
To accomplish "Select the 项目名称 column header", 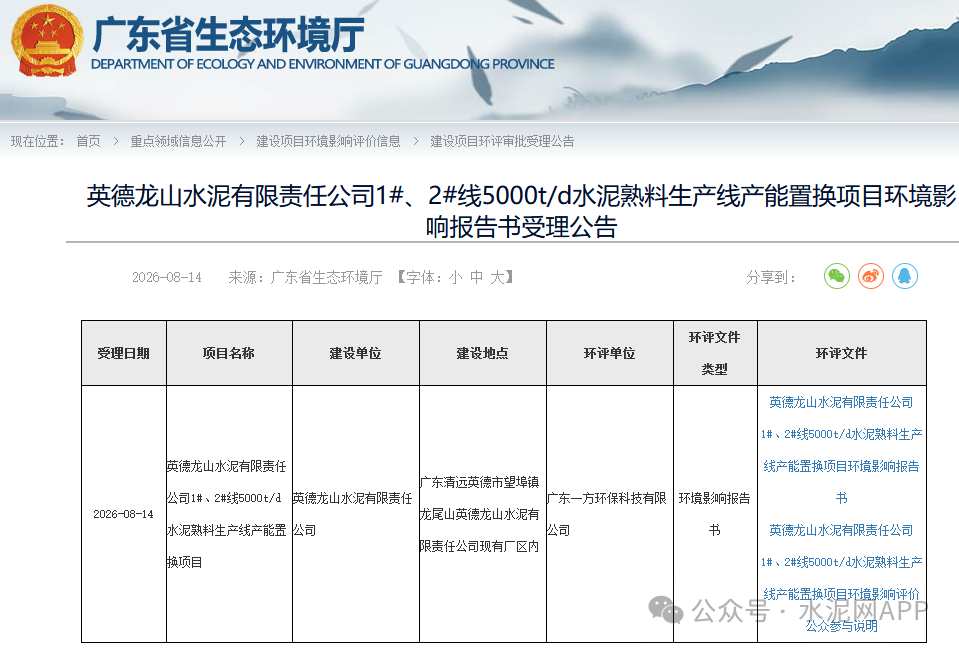I will pyautogui.click(x=229, y=353).
